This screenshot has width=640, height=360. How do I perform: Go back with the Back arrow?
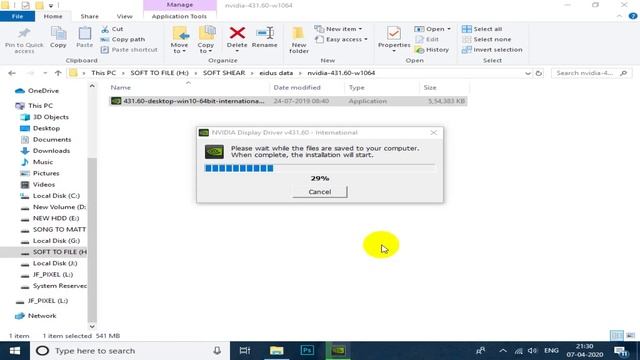pos(12,73)
